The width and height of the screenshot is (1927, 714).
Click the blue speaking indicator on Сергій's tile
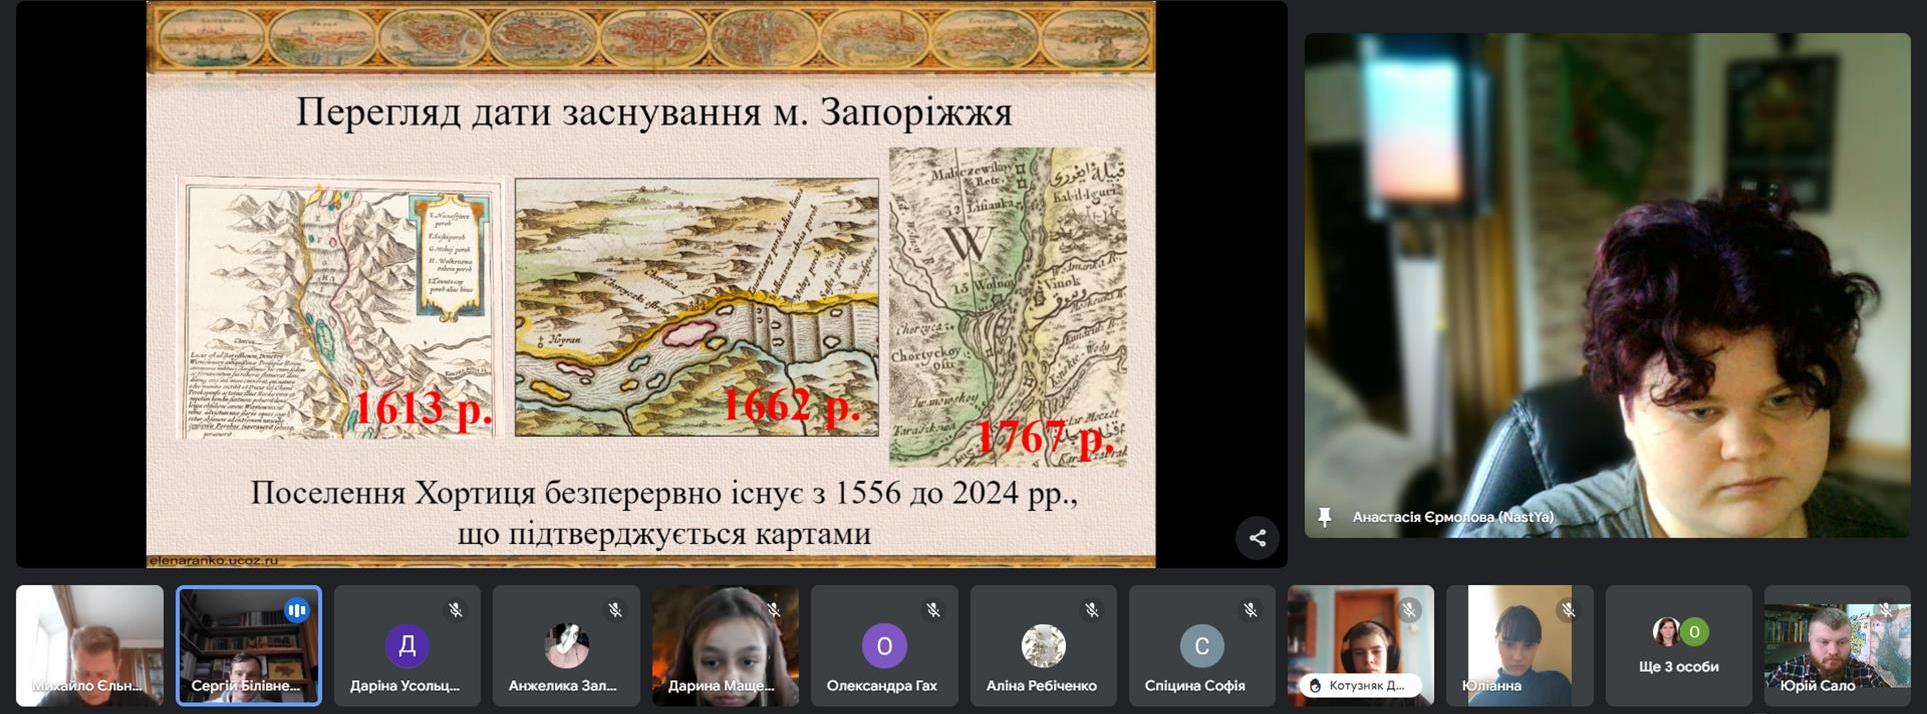click(296, 610)
